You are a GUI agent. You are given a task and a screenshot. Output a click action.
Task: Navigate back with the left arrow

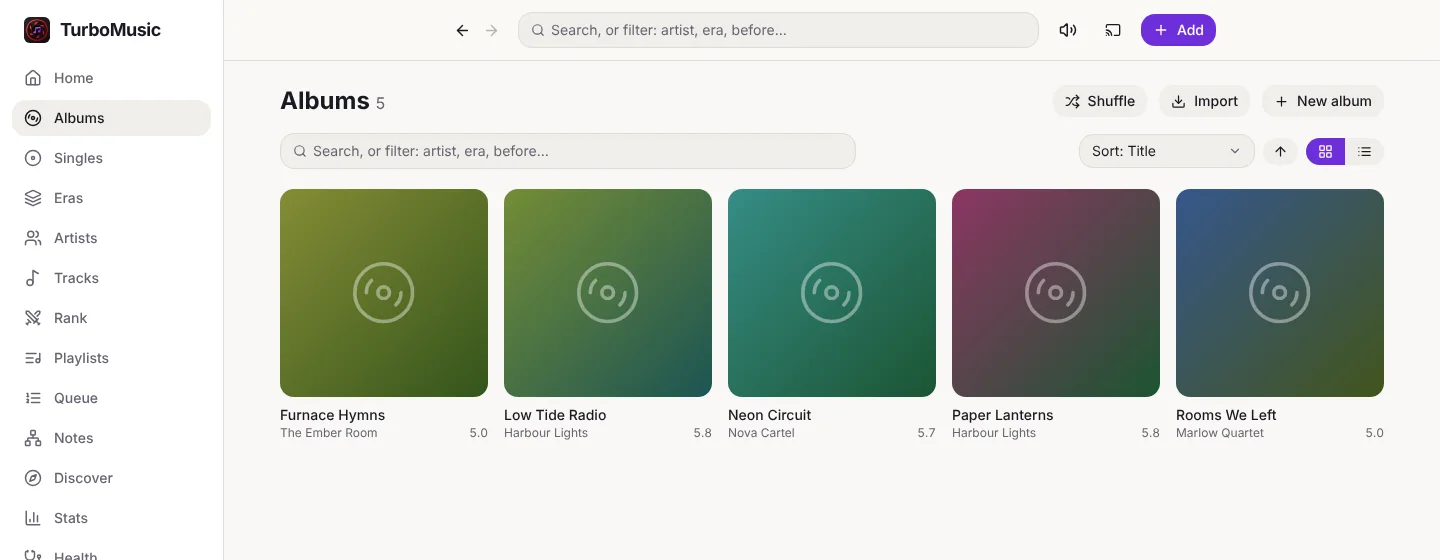coord(462,30)
